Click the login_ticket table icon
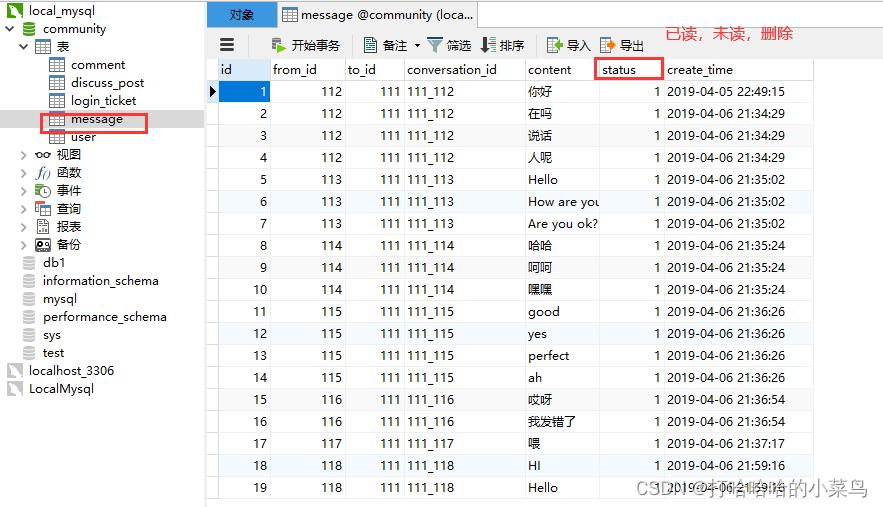 click(x=57, y=100)
